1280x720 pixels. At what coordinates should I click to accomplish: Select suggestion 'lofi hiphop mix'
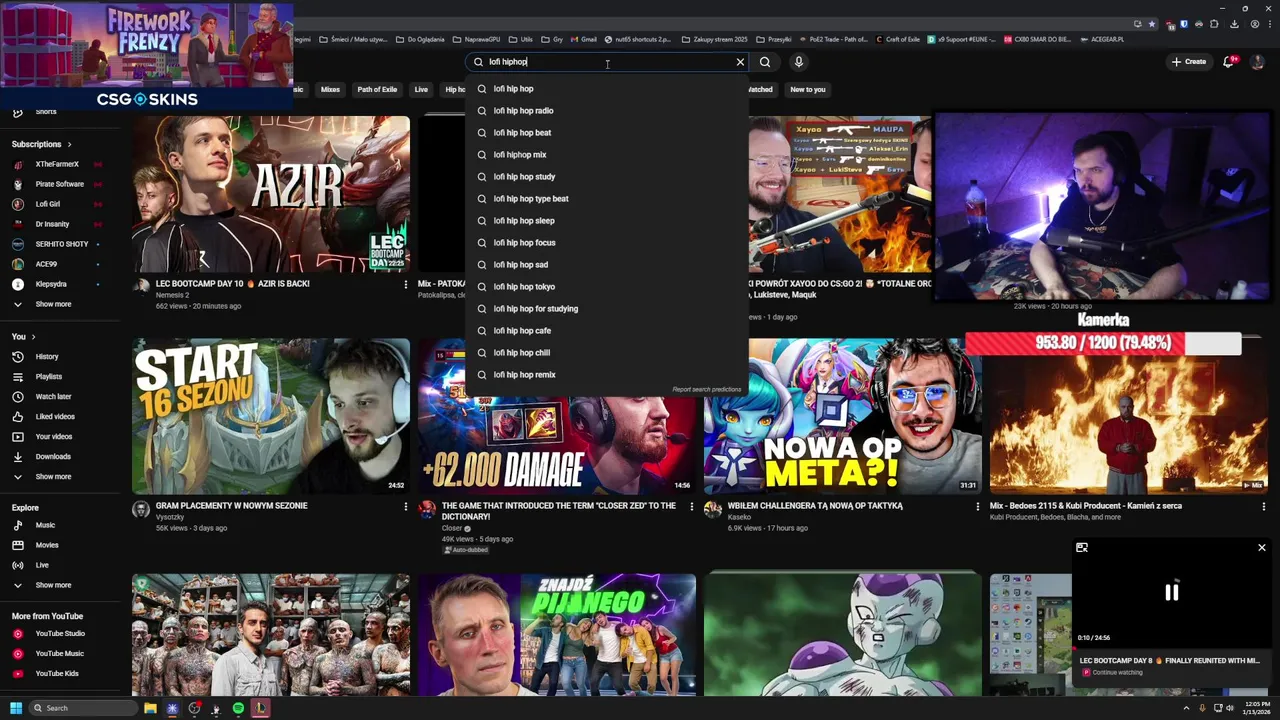pyautogui.click(x=607, y=155)
